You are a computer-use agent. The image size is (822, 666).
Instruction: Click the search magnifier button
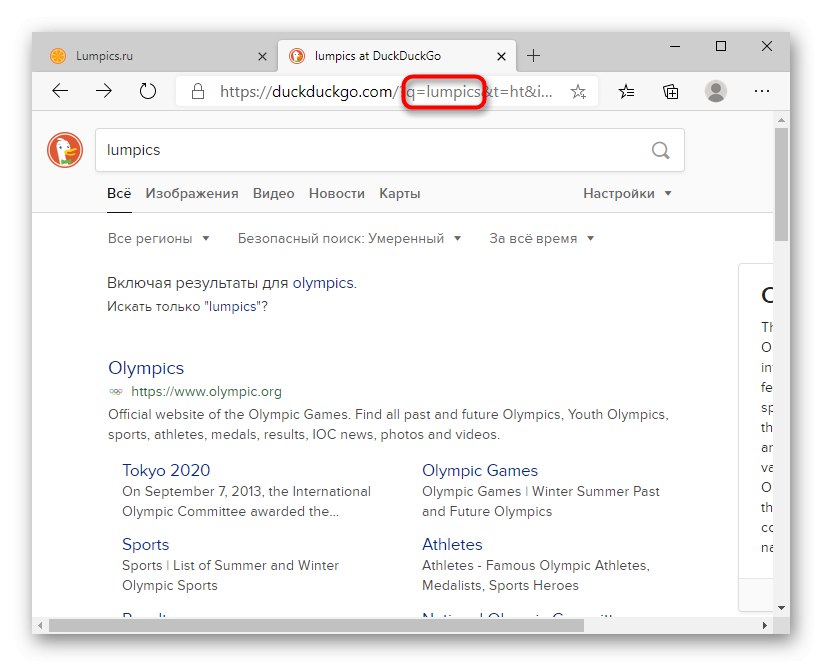[660, 150]
